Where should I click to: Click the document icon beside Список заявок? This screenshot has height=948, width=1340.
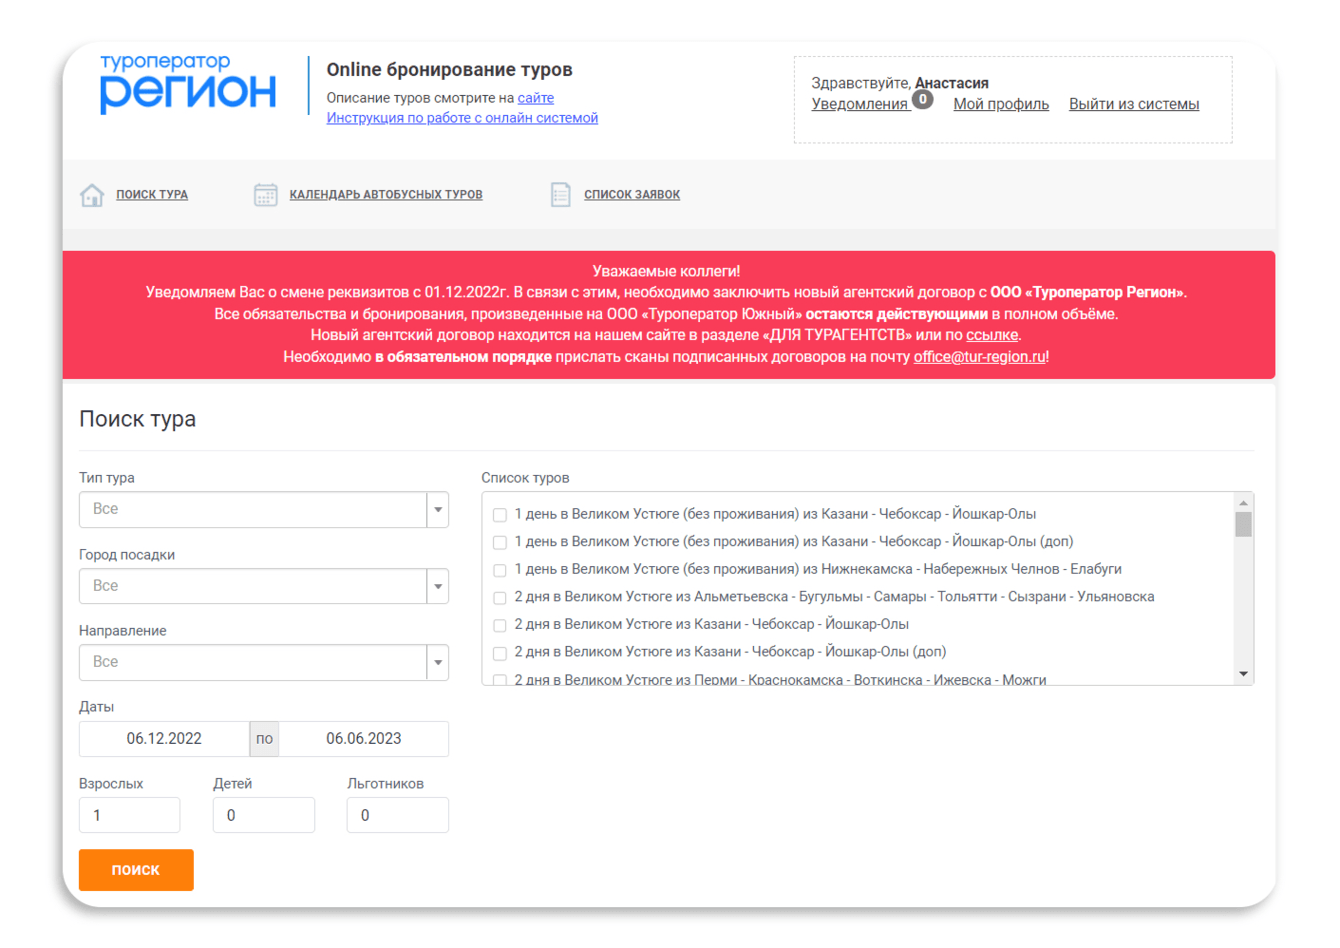[x=560, y=195]
